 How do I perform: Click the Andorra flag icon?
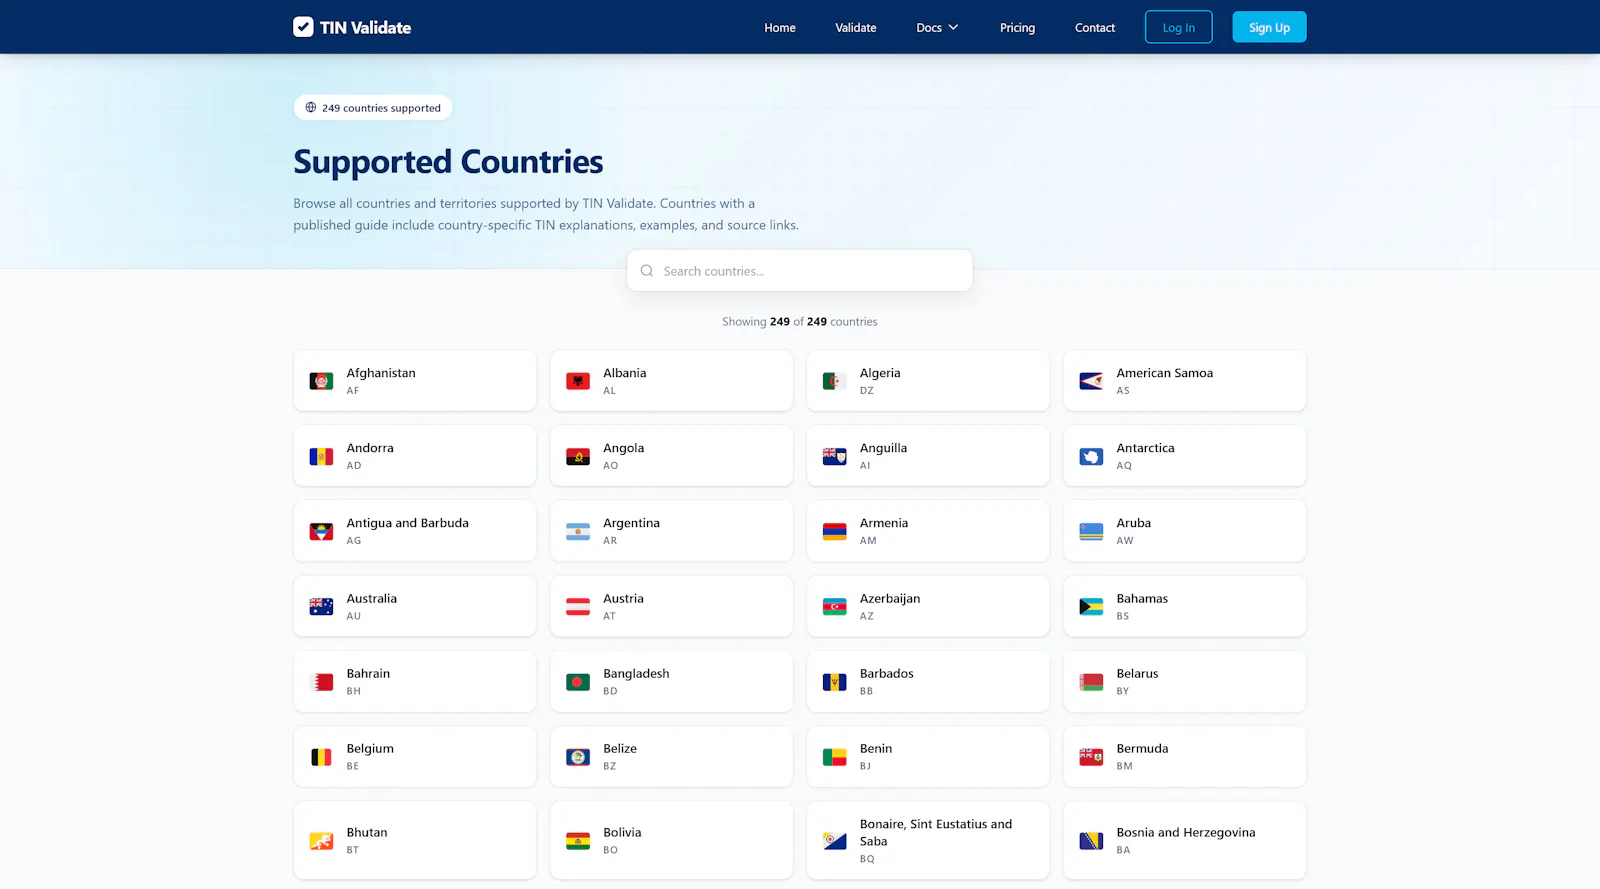(x=321, y=456)
